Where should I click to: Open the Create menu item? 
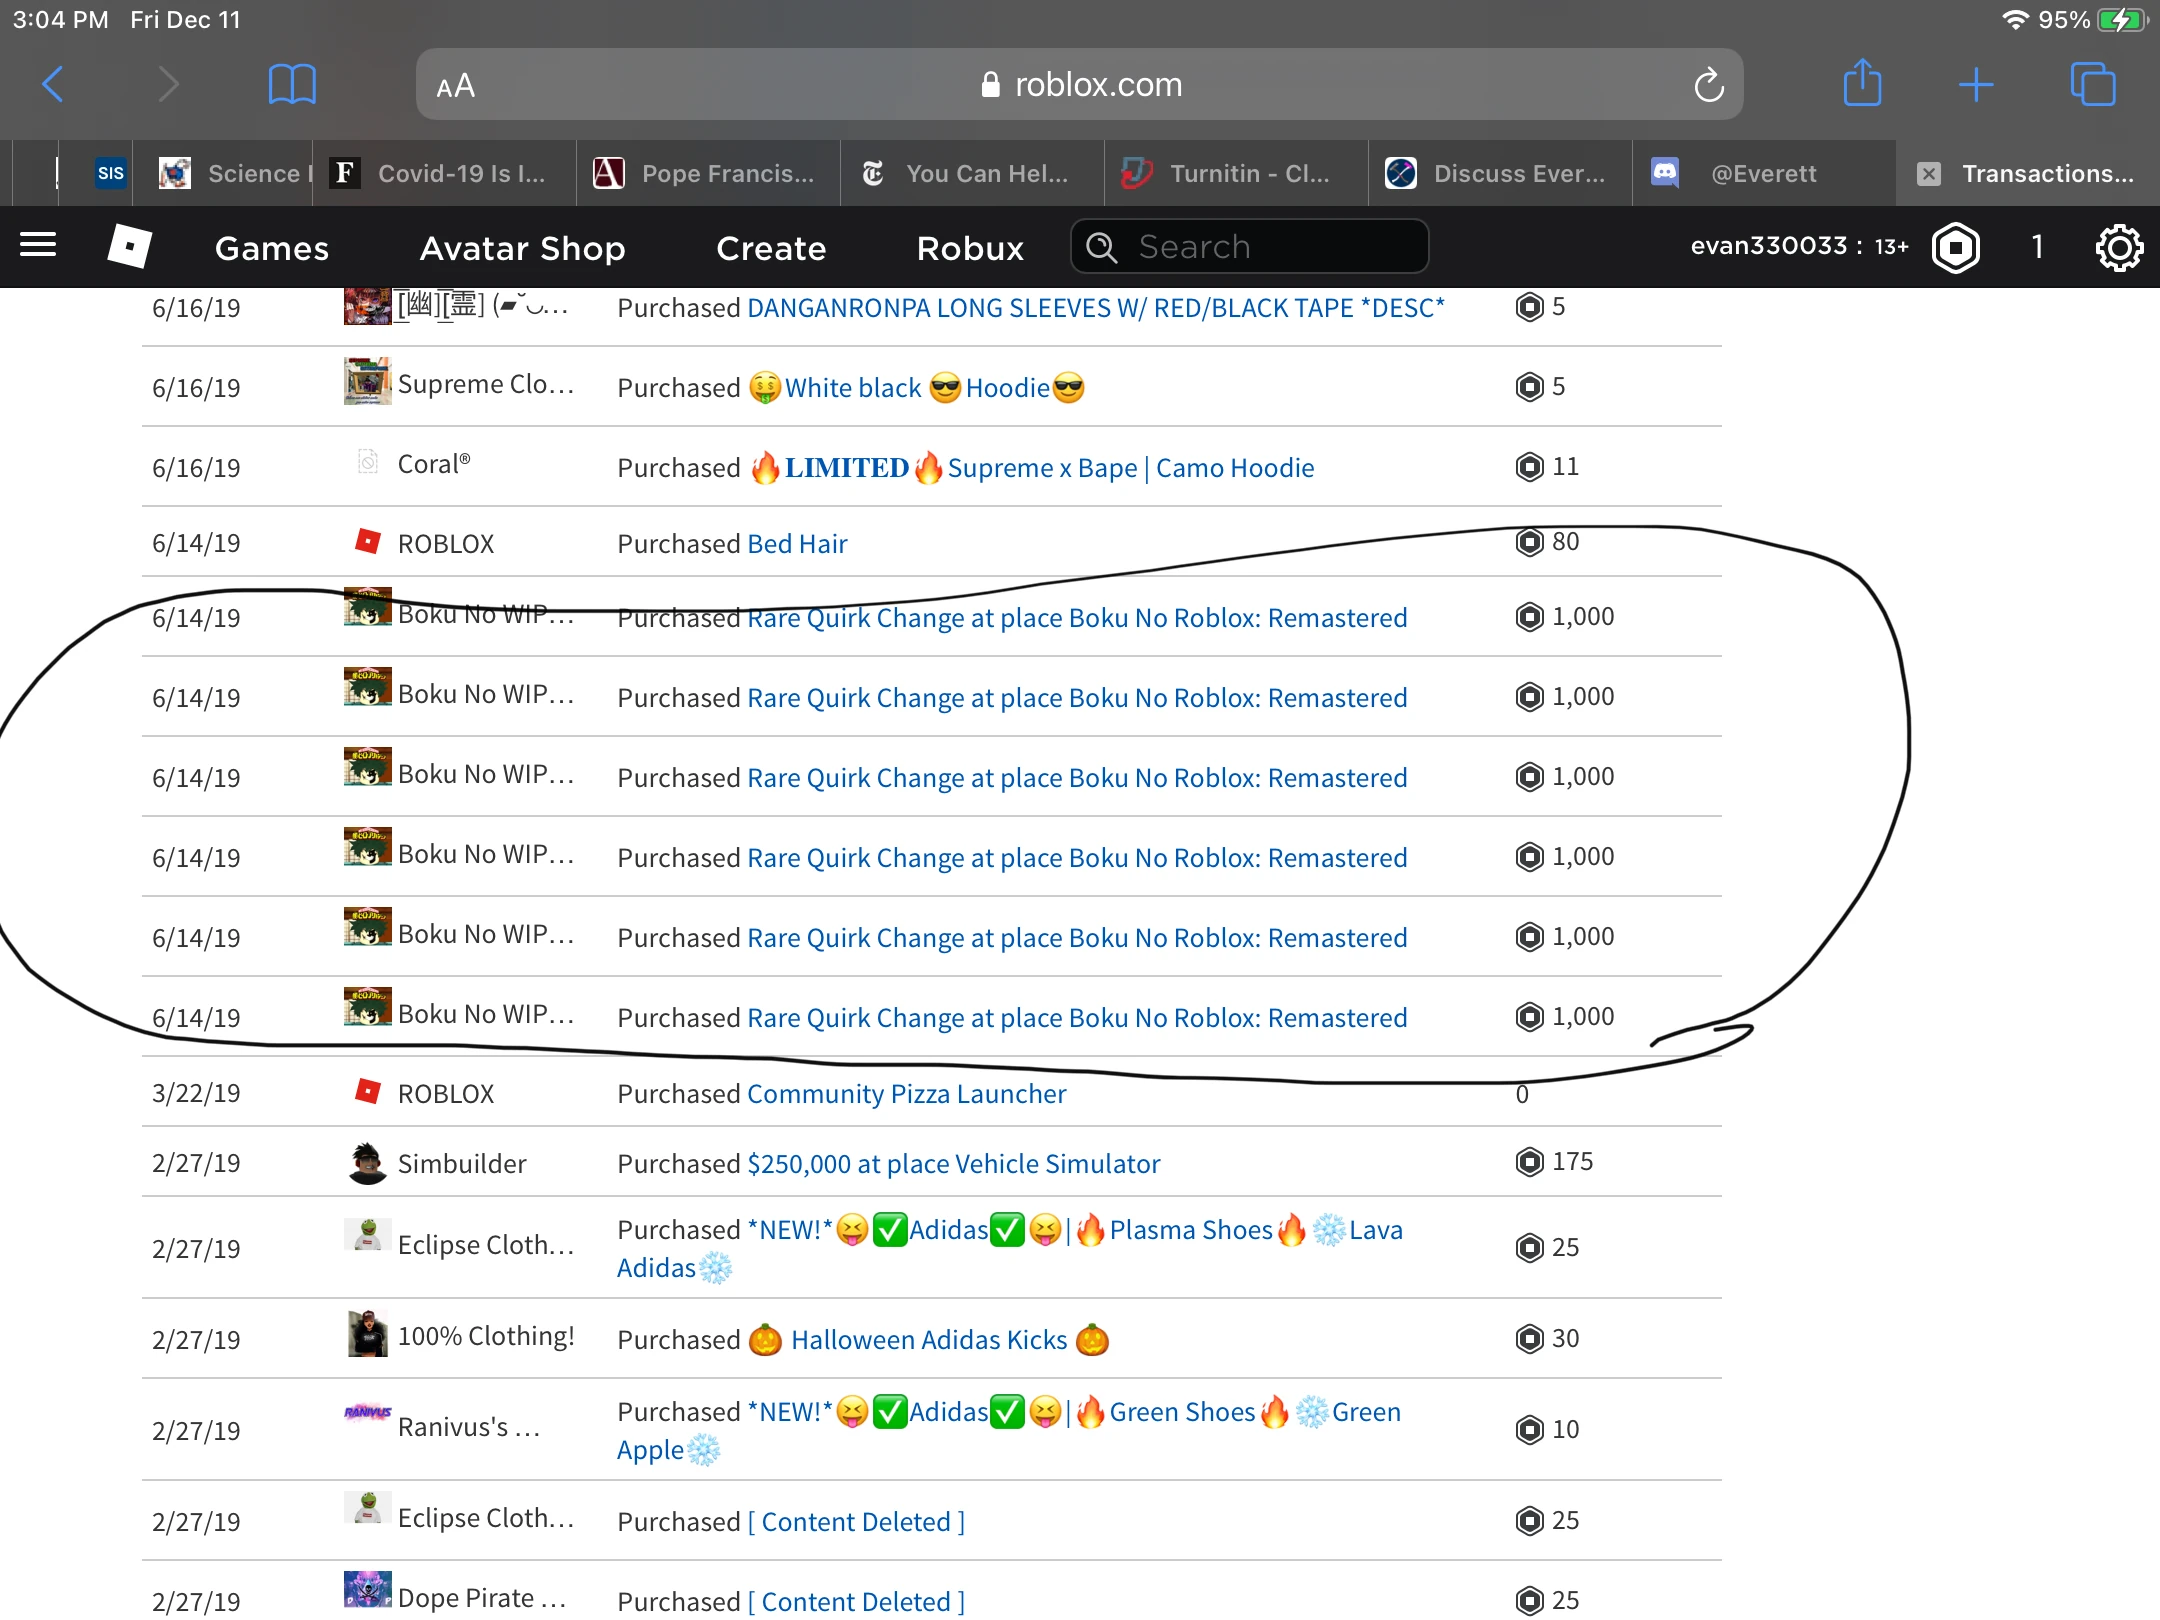tap(771, 248)
